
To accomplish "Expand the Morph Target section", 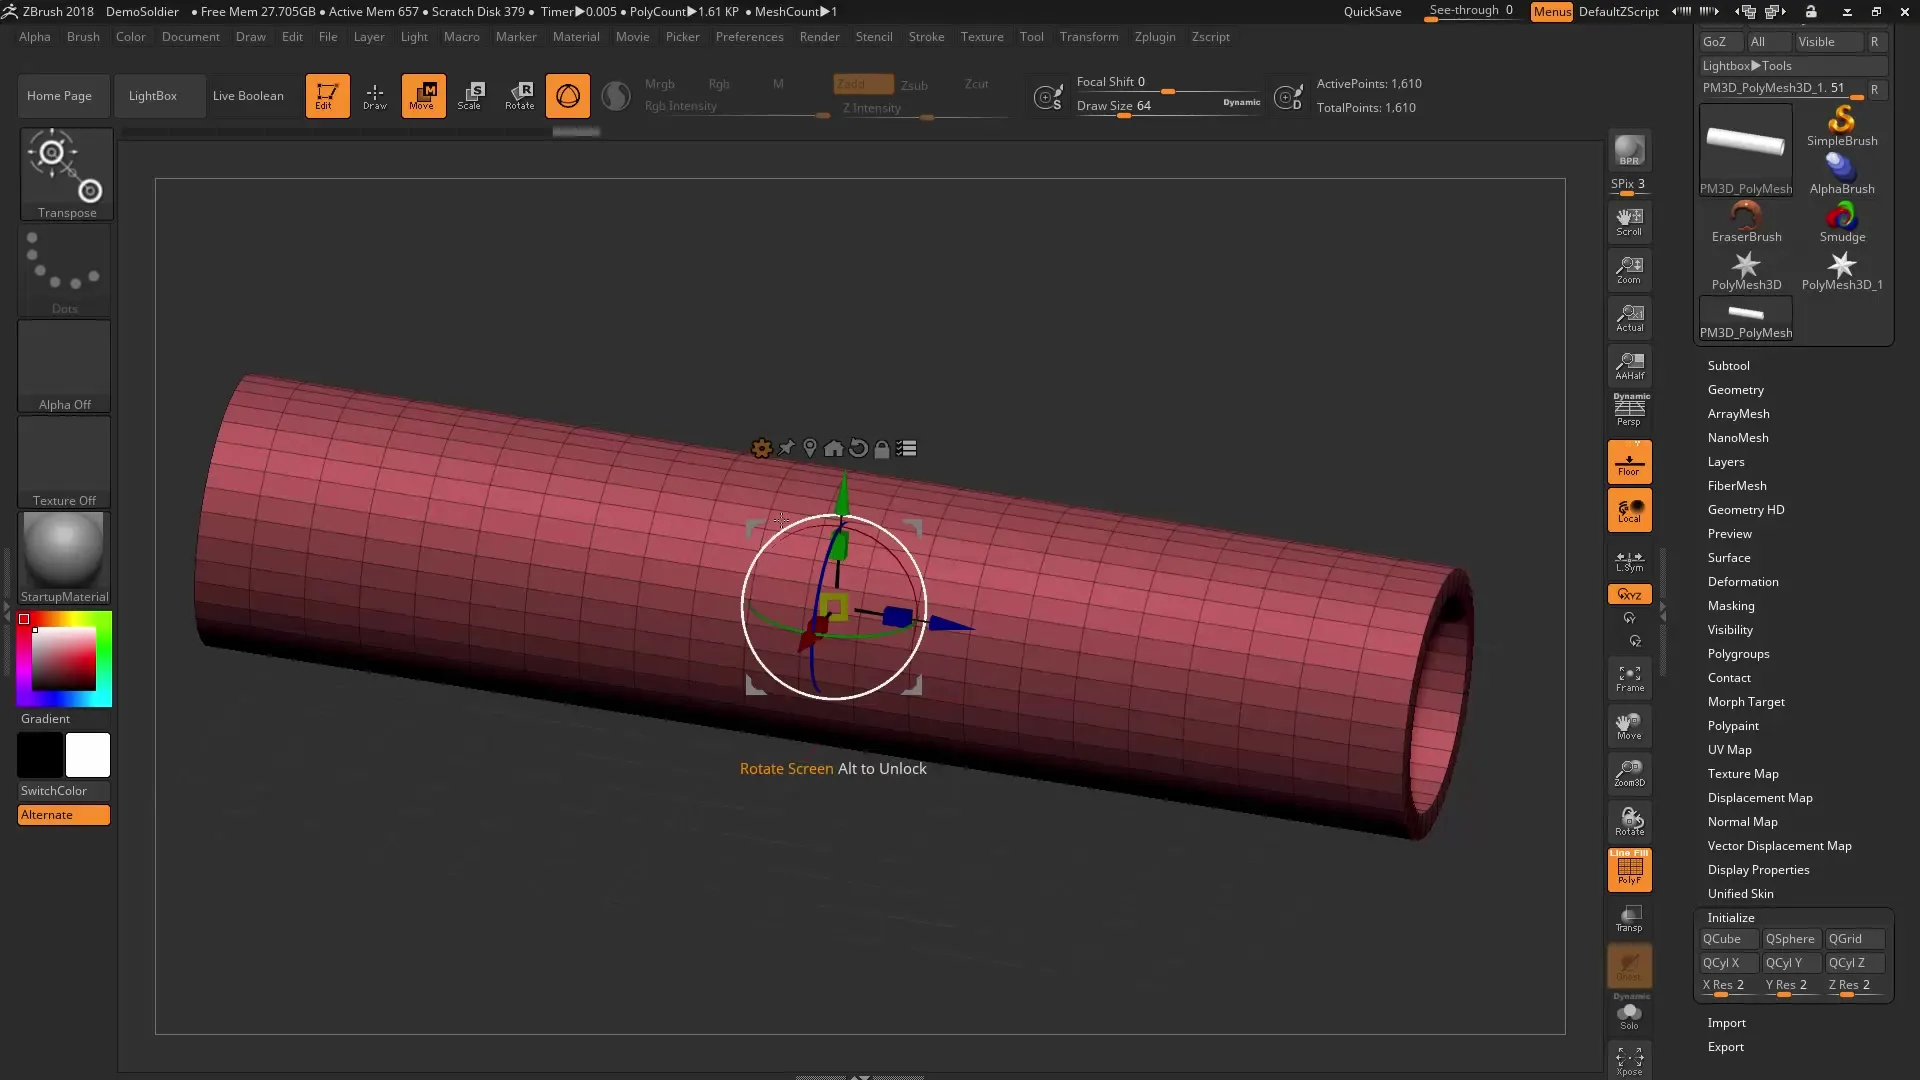I will (1746, 702).
